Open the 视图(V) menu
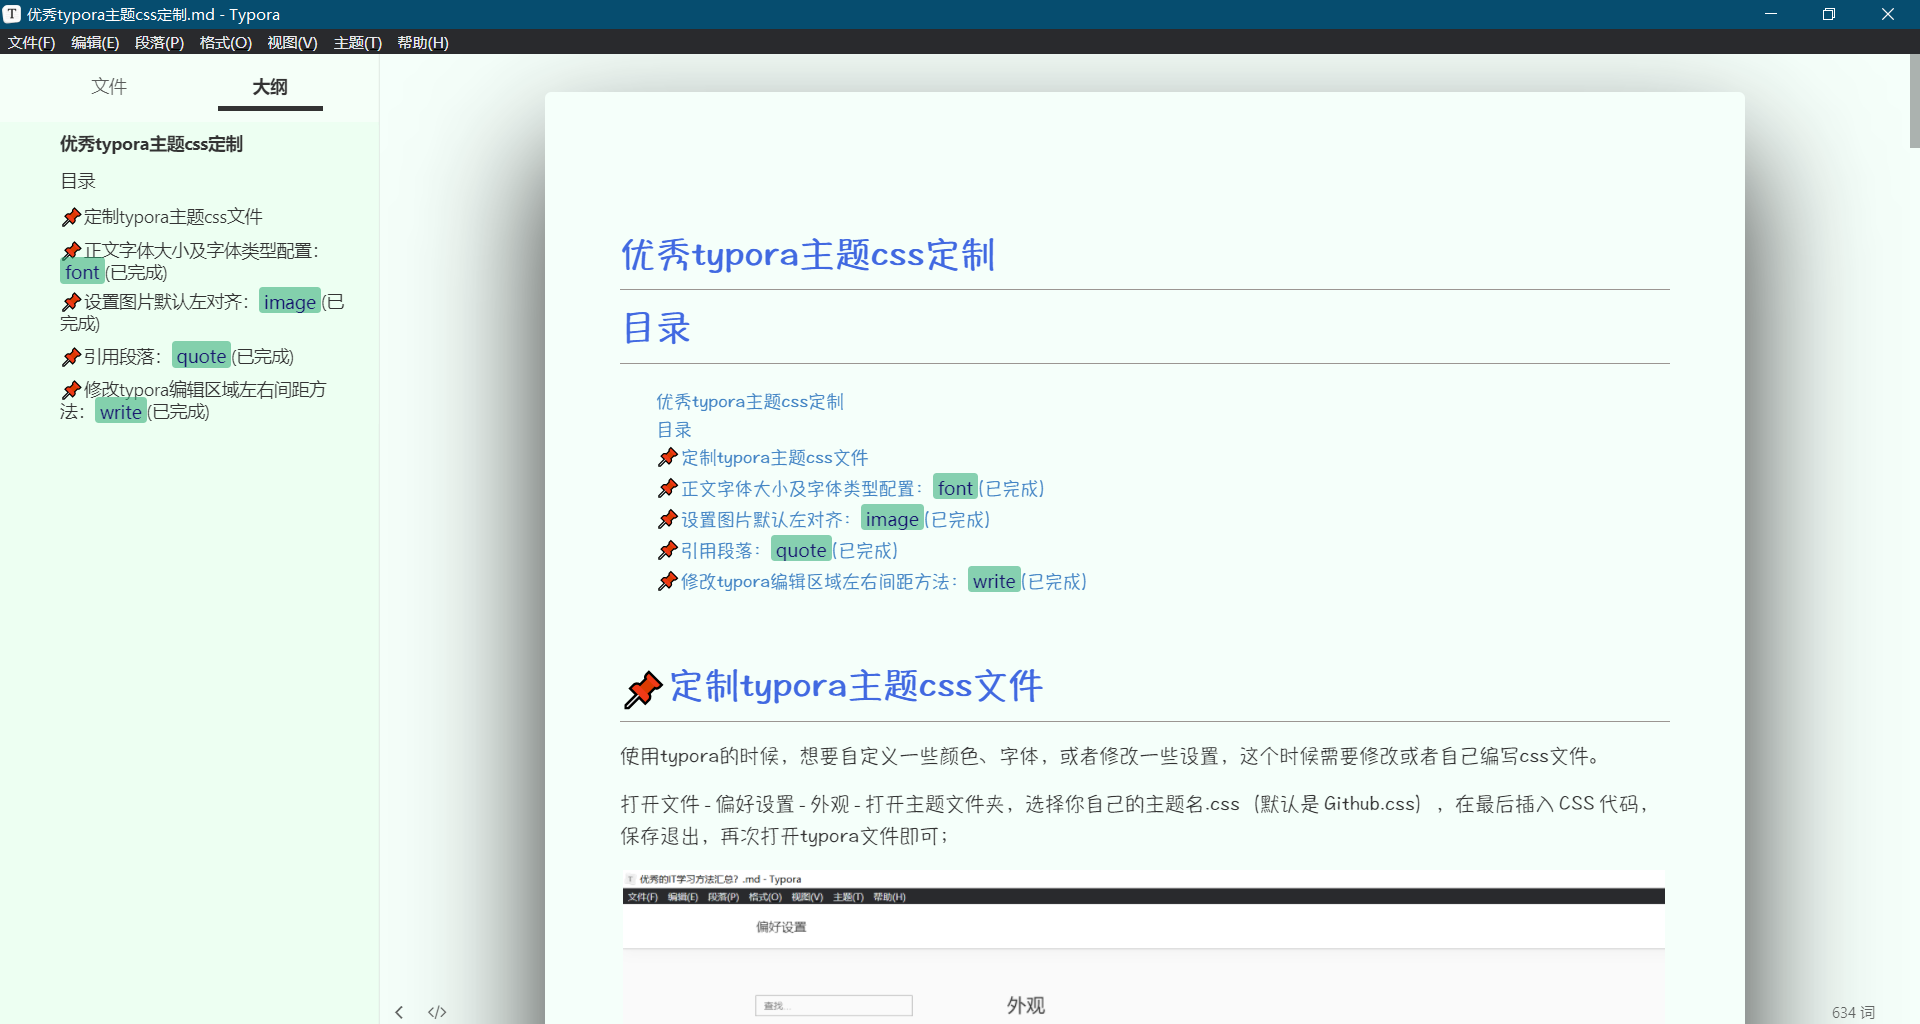 click(292, 42)
